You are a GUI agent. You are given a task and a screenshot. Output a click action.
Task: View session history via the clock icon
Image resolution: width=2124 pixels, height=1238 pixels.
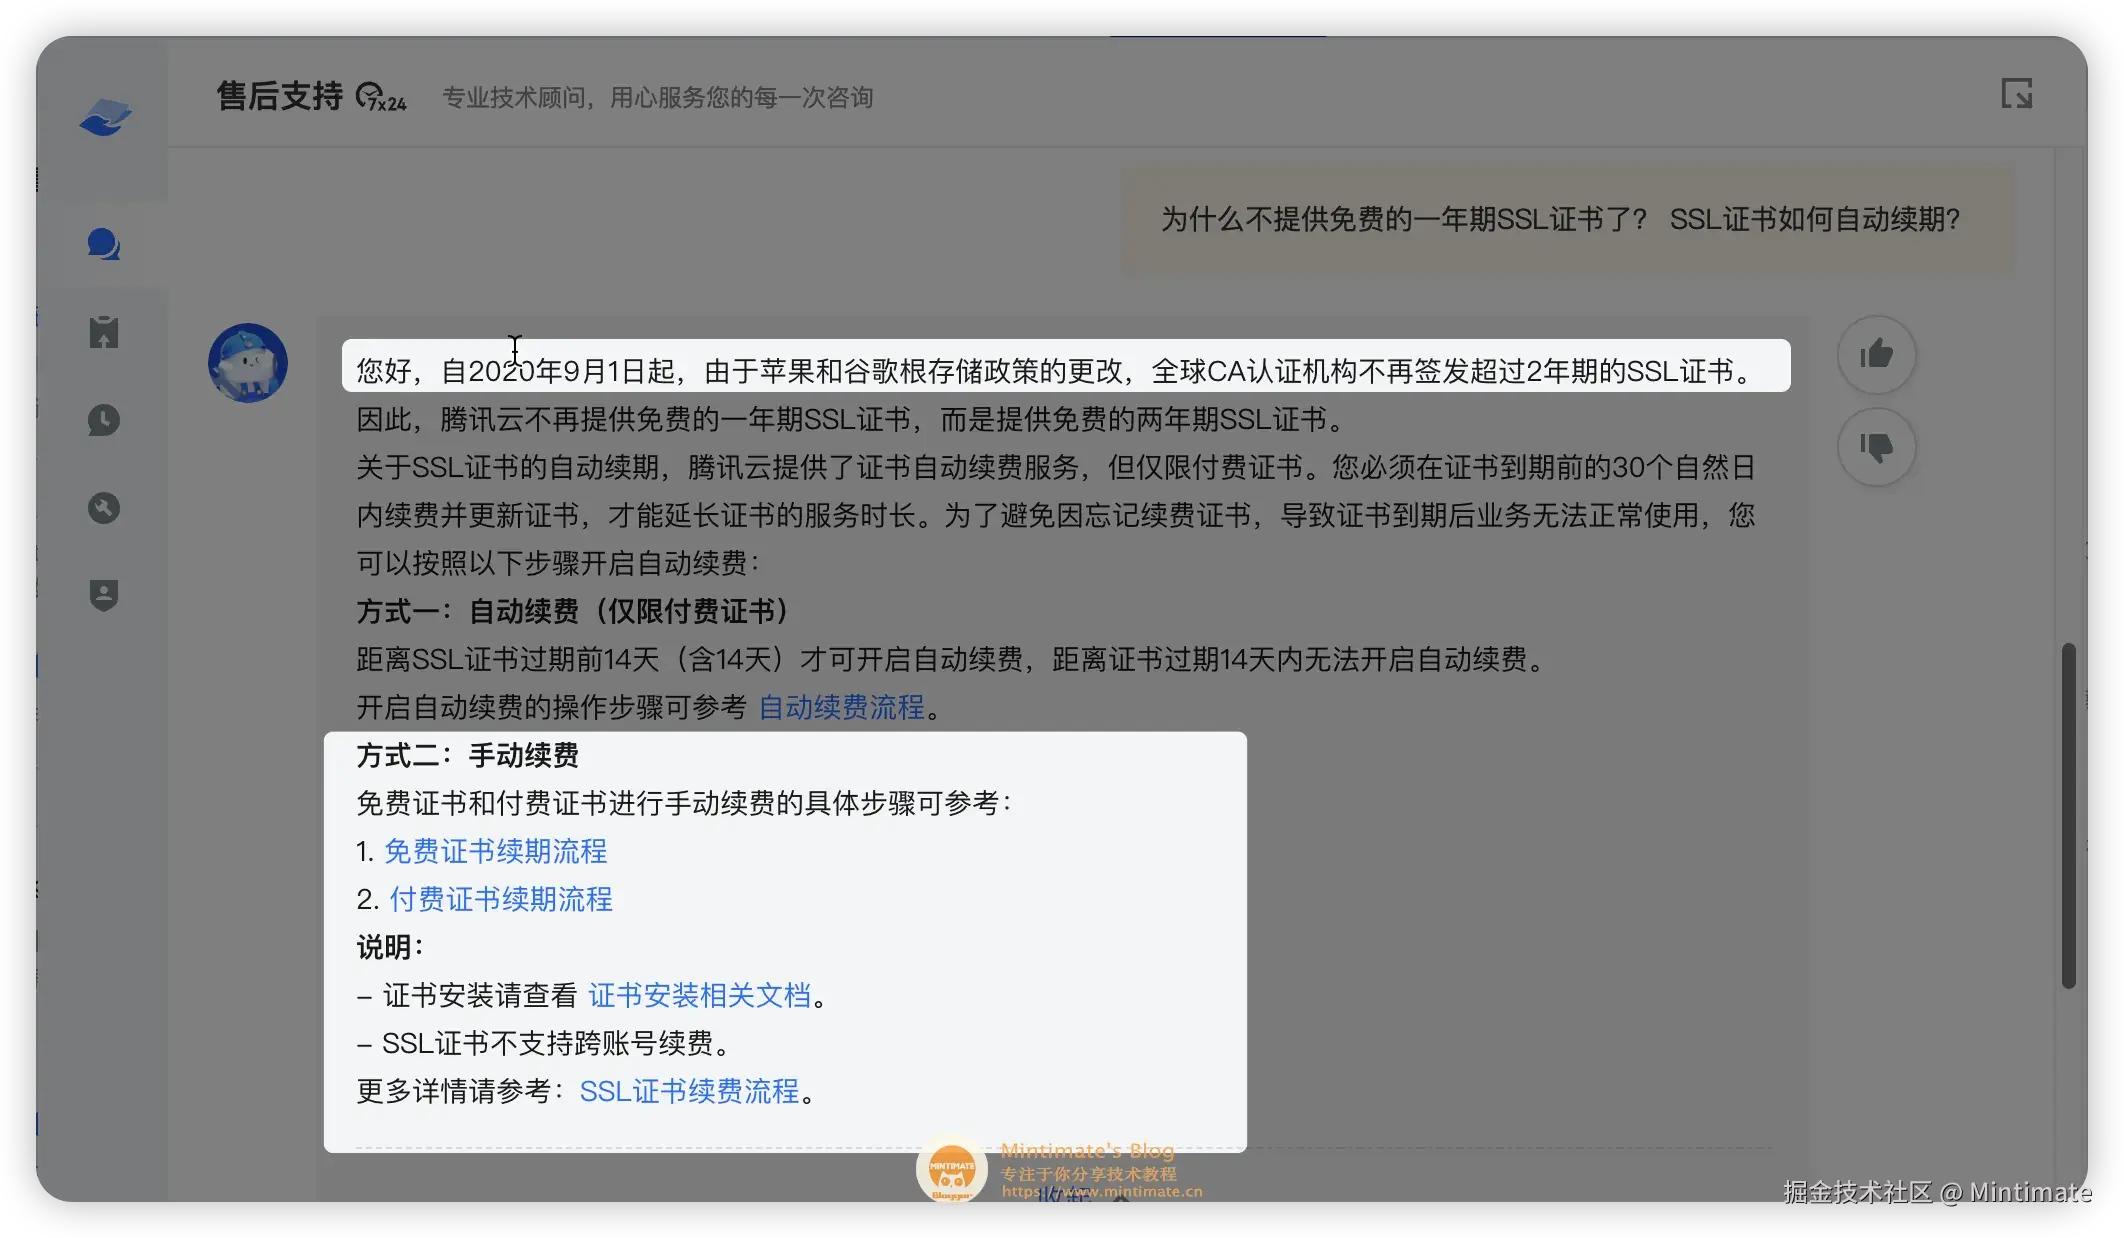coord(104,420)
